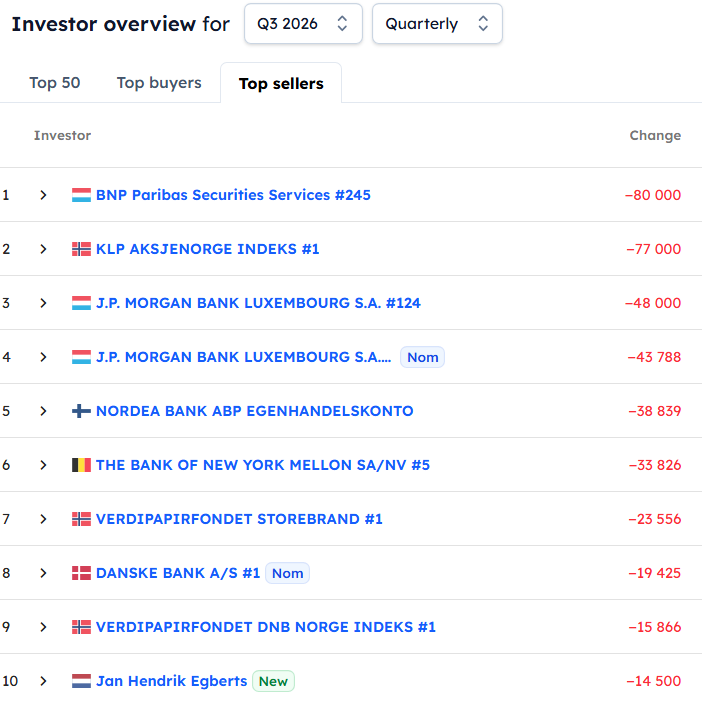The height and width of the screenshot is (701, 702).
Task: Open VERDIPAPIRFONDET STOREBRAND #1 link
Action: point(239,519)
